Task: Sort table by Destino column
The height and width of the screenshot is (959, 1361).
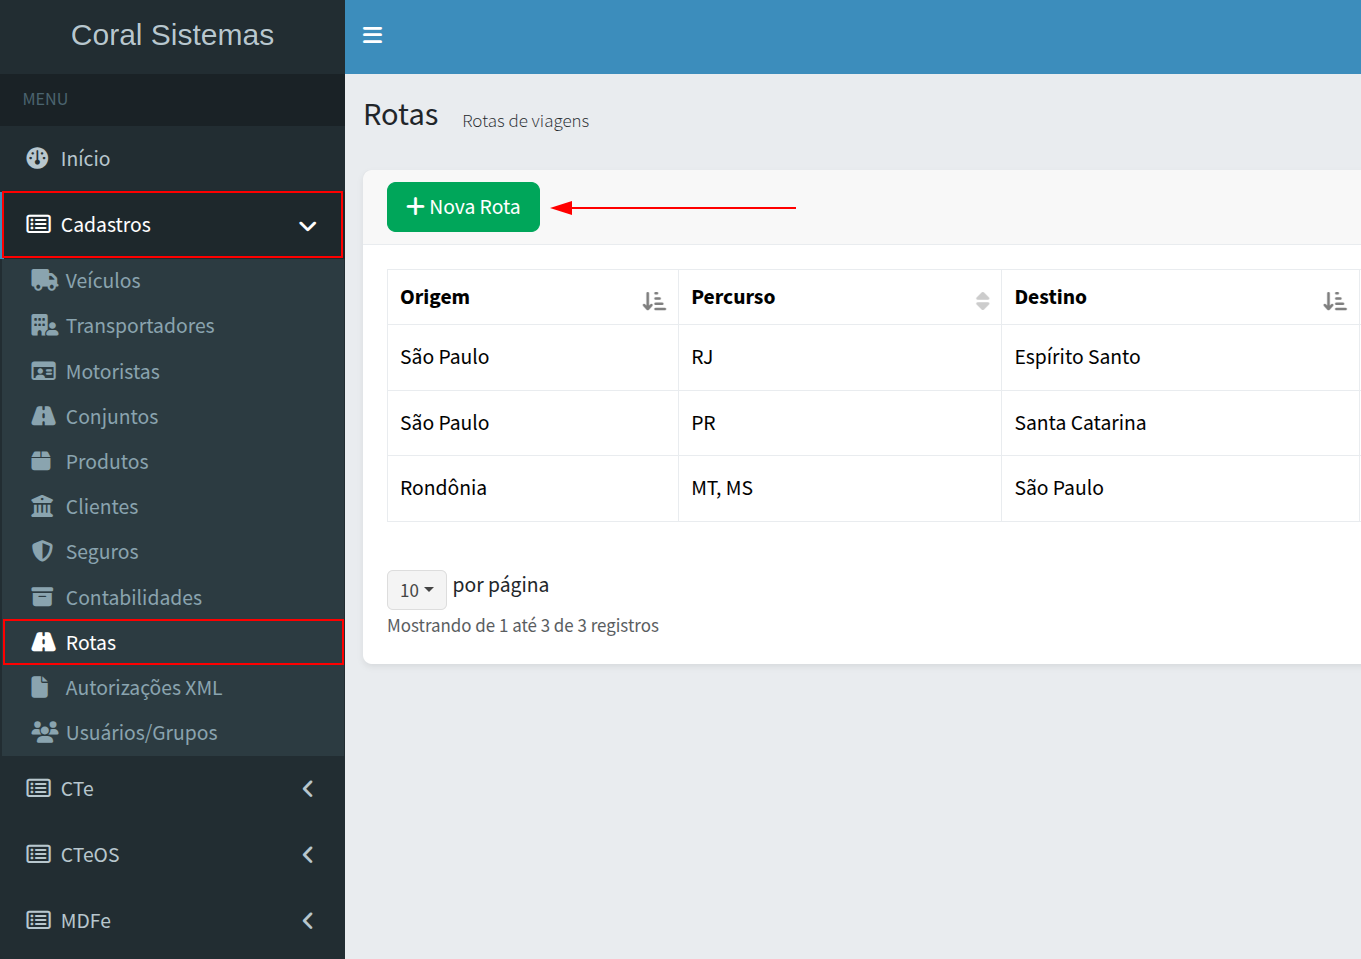Action: click(1334, 300)
